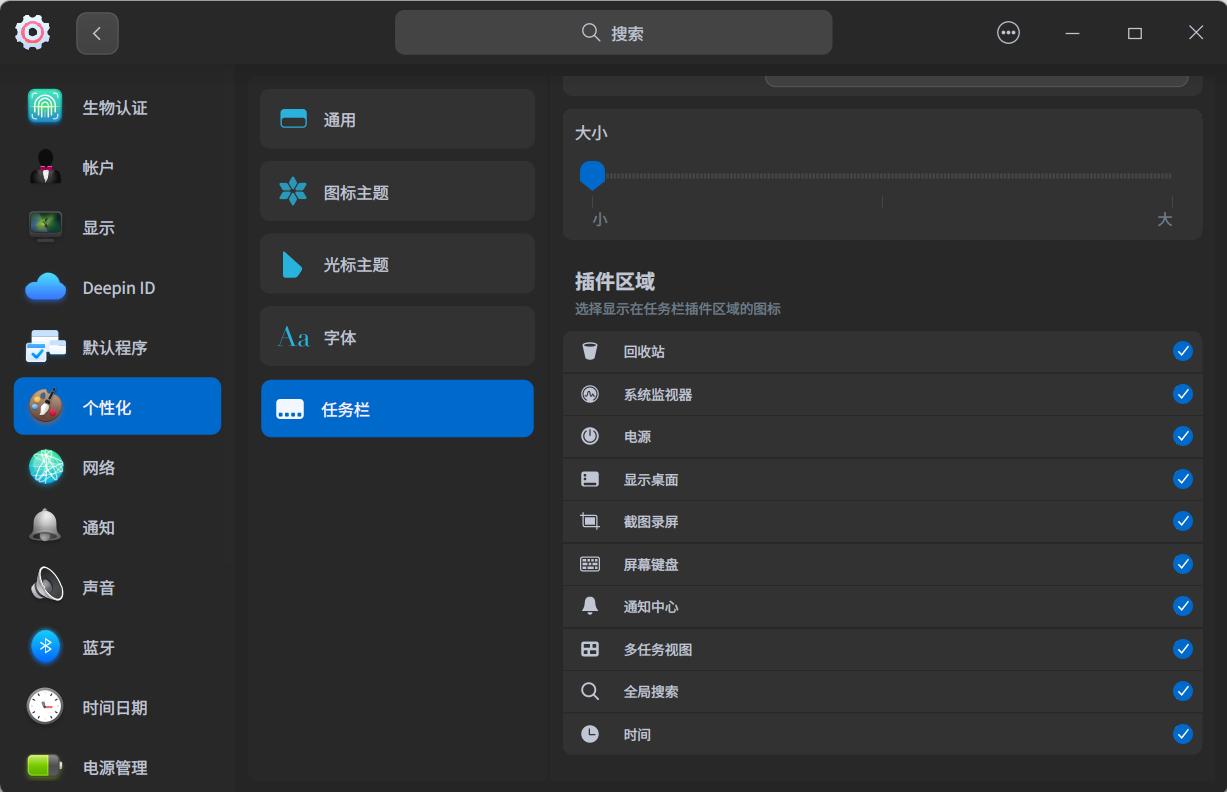Screen dimensions: 1227x792
Task: Click the 大小 size label
Action: point(591,133)
